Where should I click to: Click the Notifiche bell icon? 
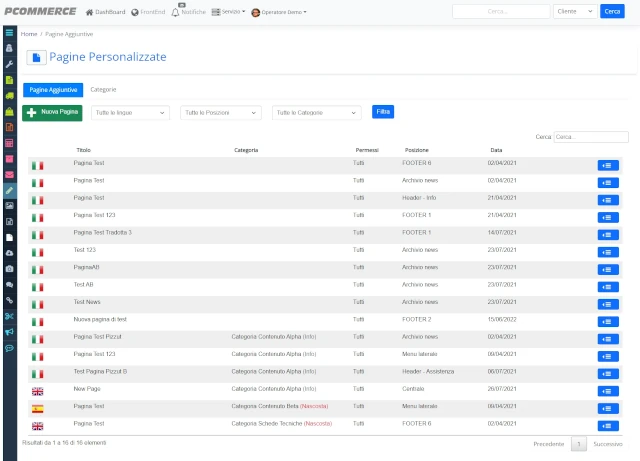[x=176, y=12]
